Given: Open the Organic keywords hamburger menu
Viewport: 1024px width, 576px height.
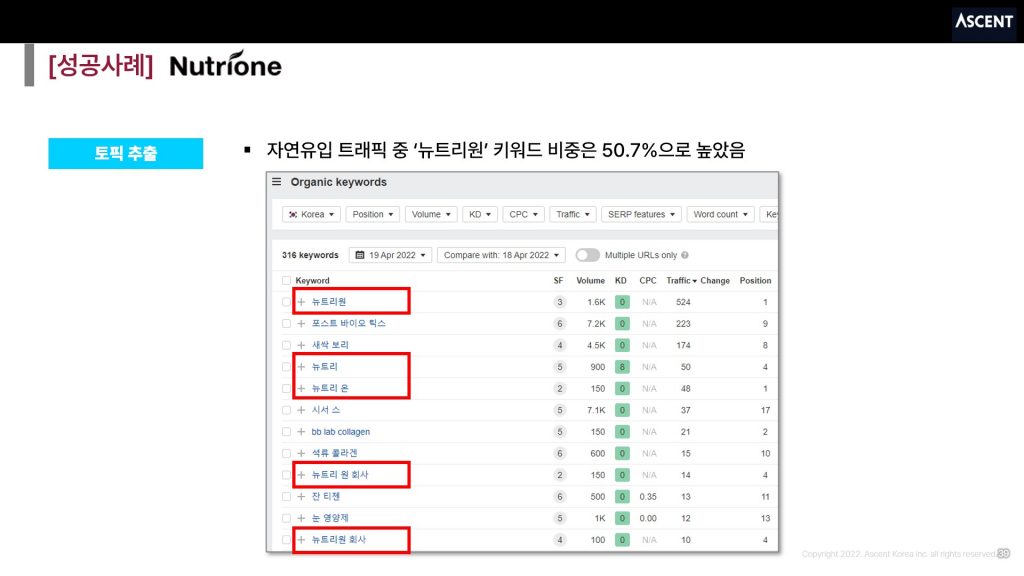Looking at the screenshot, I should [x=277, y=182].
